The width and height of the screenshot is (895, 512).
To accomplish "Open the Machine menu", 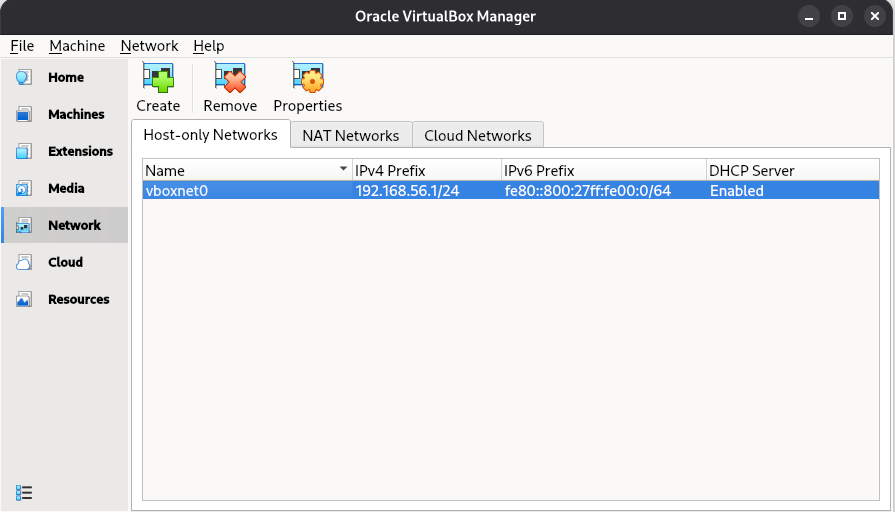I will [77, 46].
